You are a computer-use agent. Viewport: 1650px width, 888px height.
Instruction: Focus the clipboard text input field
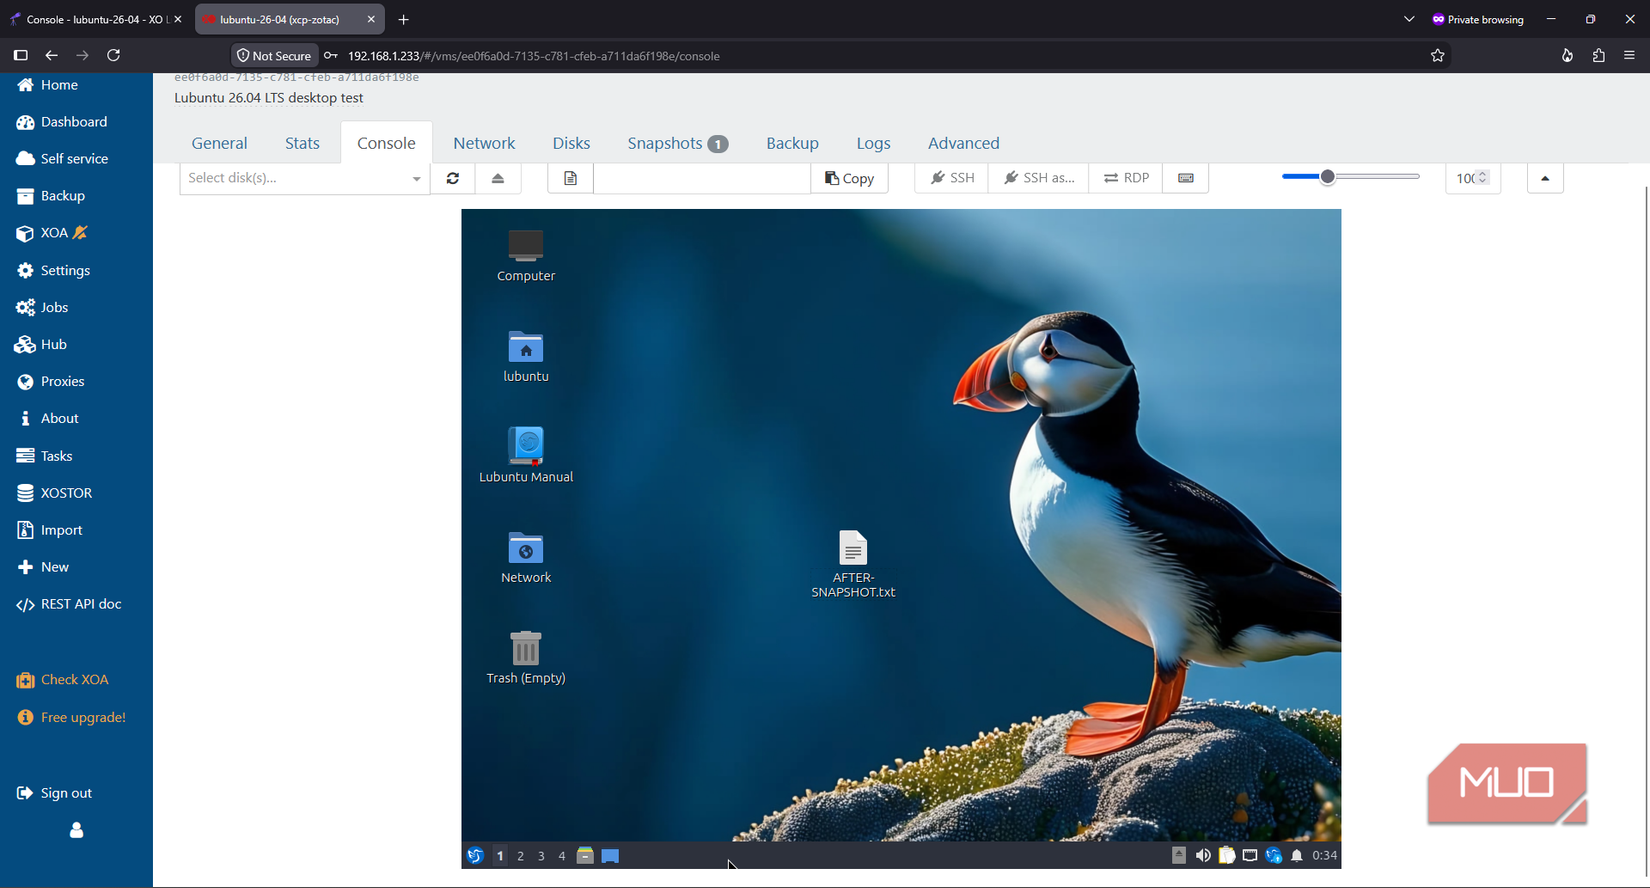pos(702,178)
